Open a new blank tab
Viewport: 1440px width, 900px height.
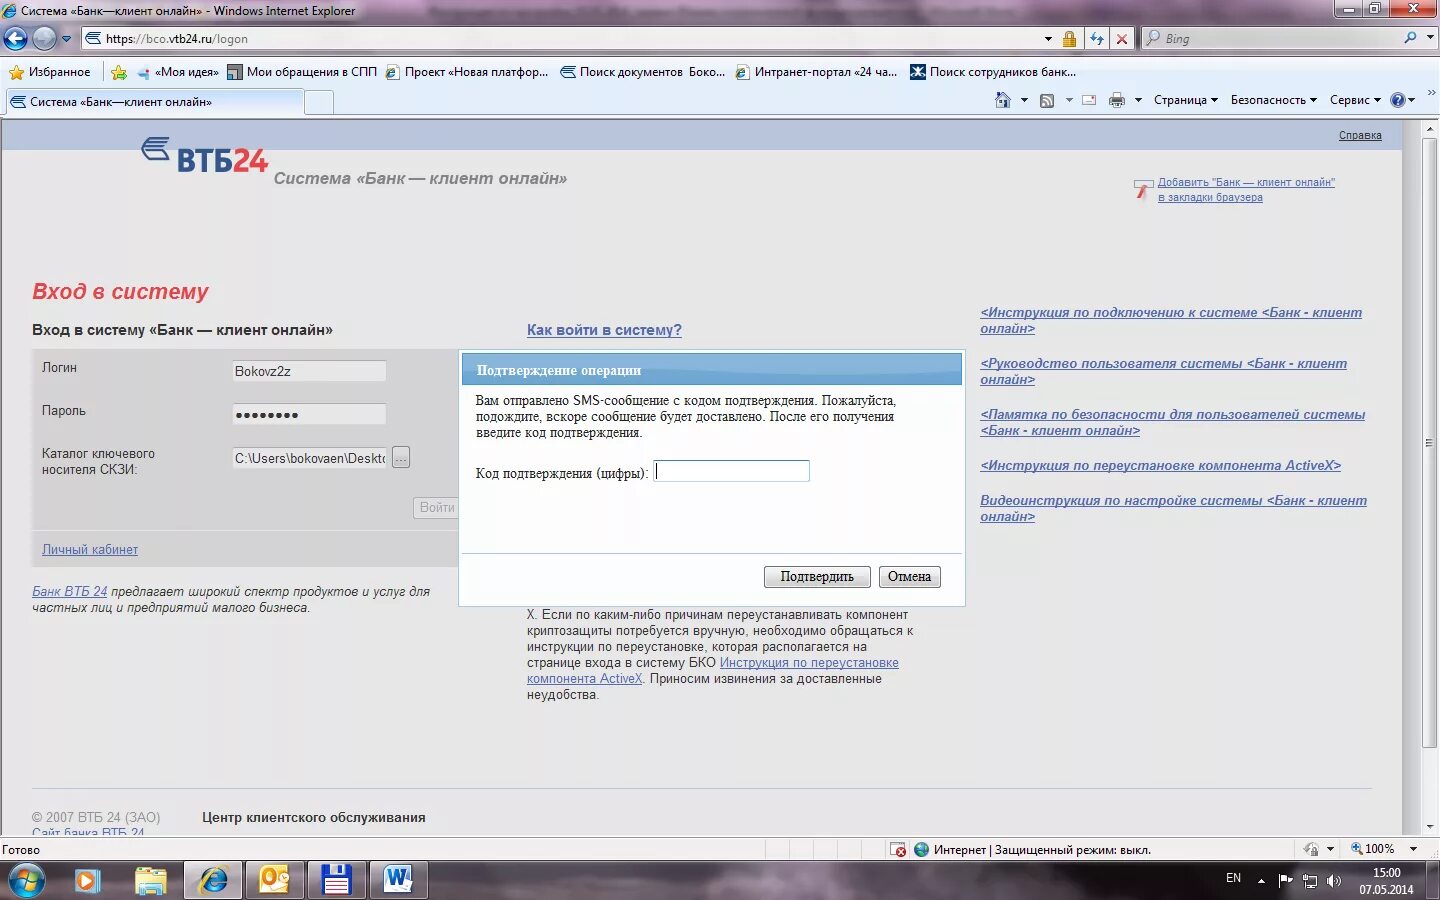318,102
